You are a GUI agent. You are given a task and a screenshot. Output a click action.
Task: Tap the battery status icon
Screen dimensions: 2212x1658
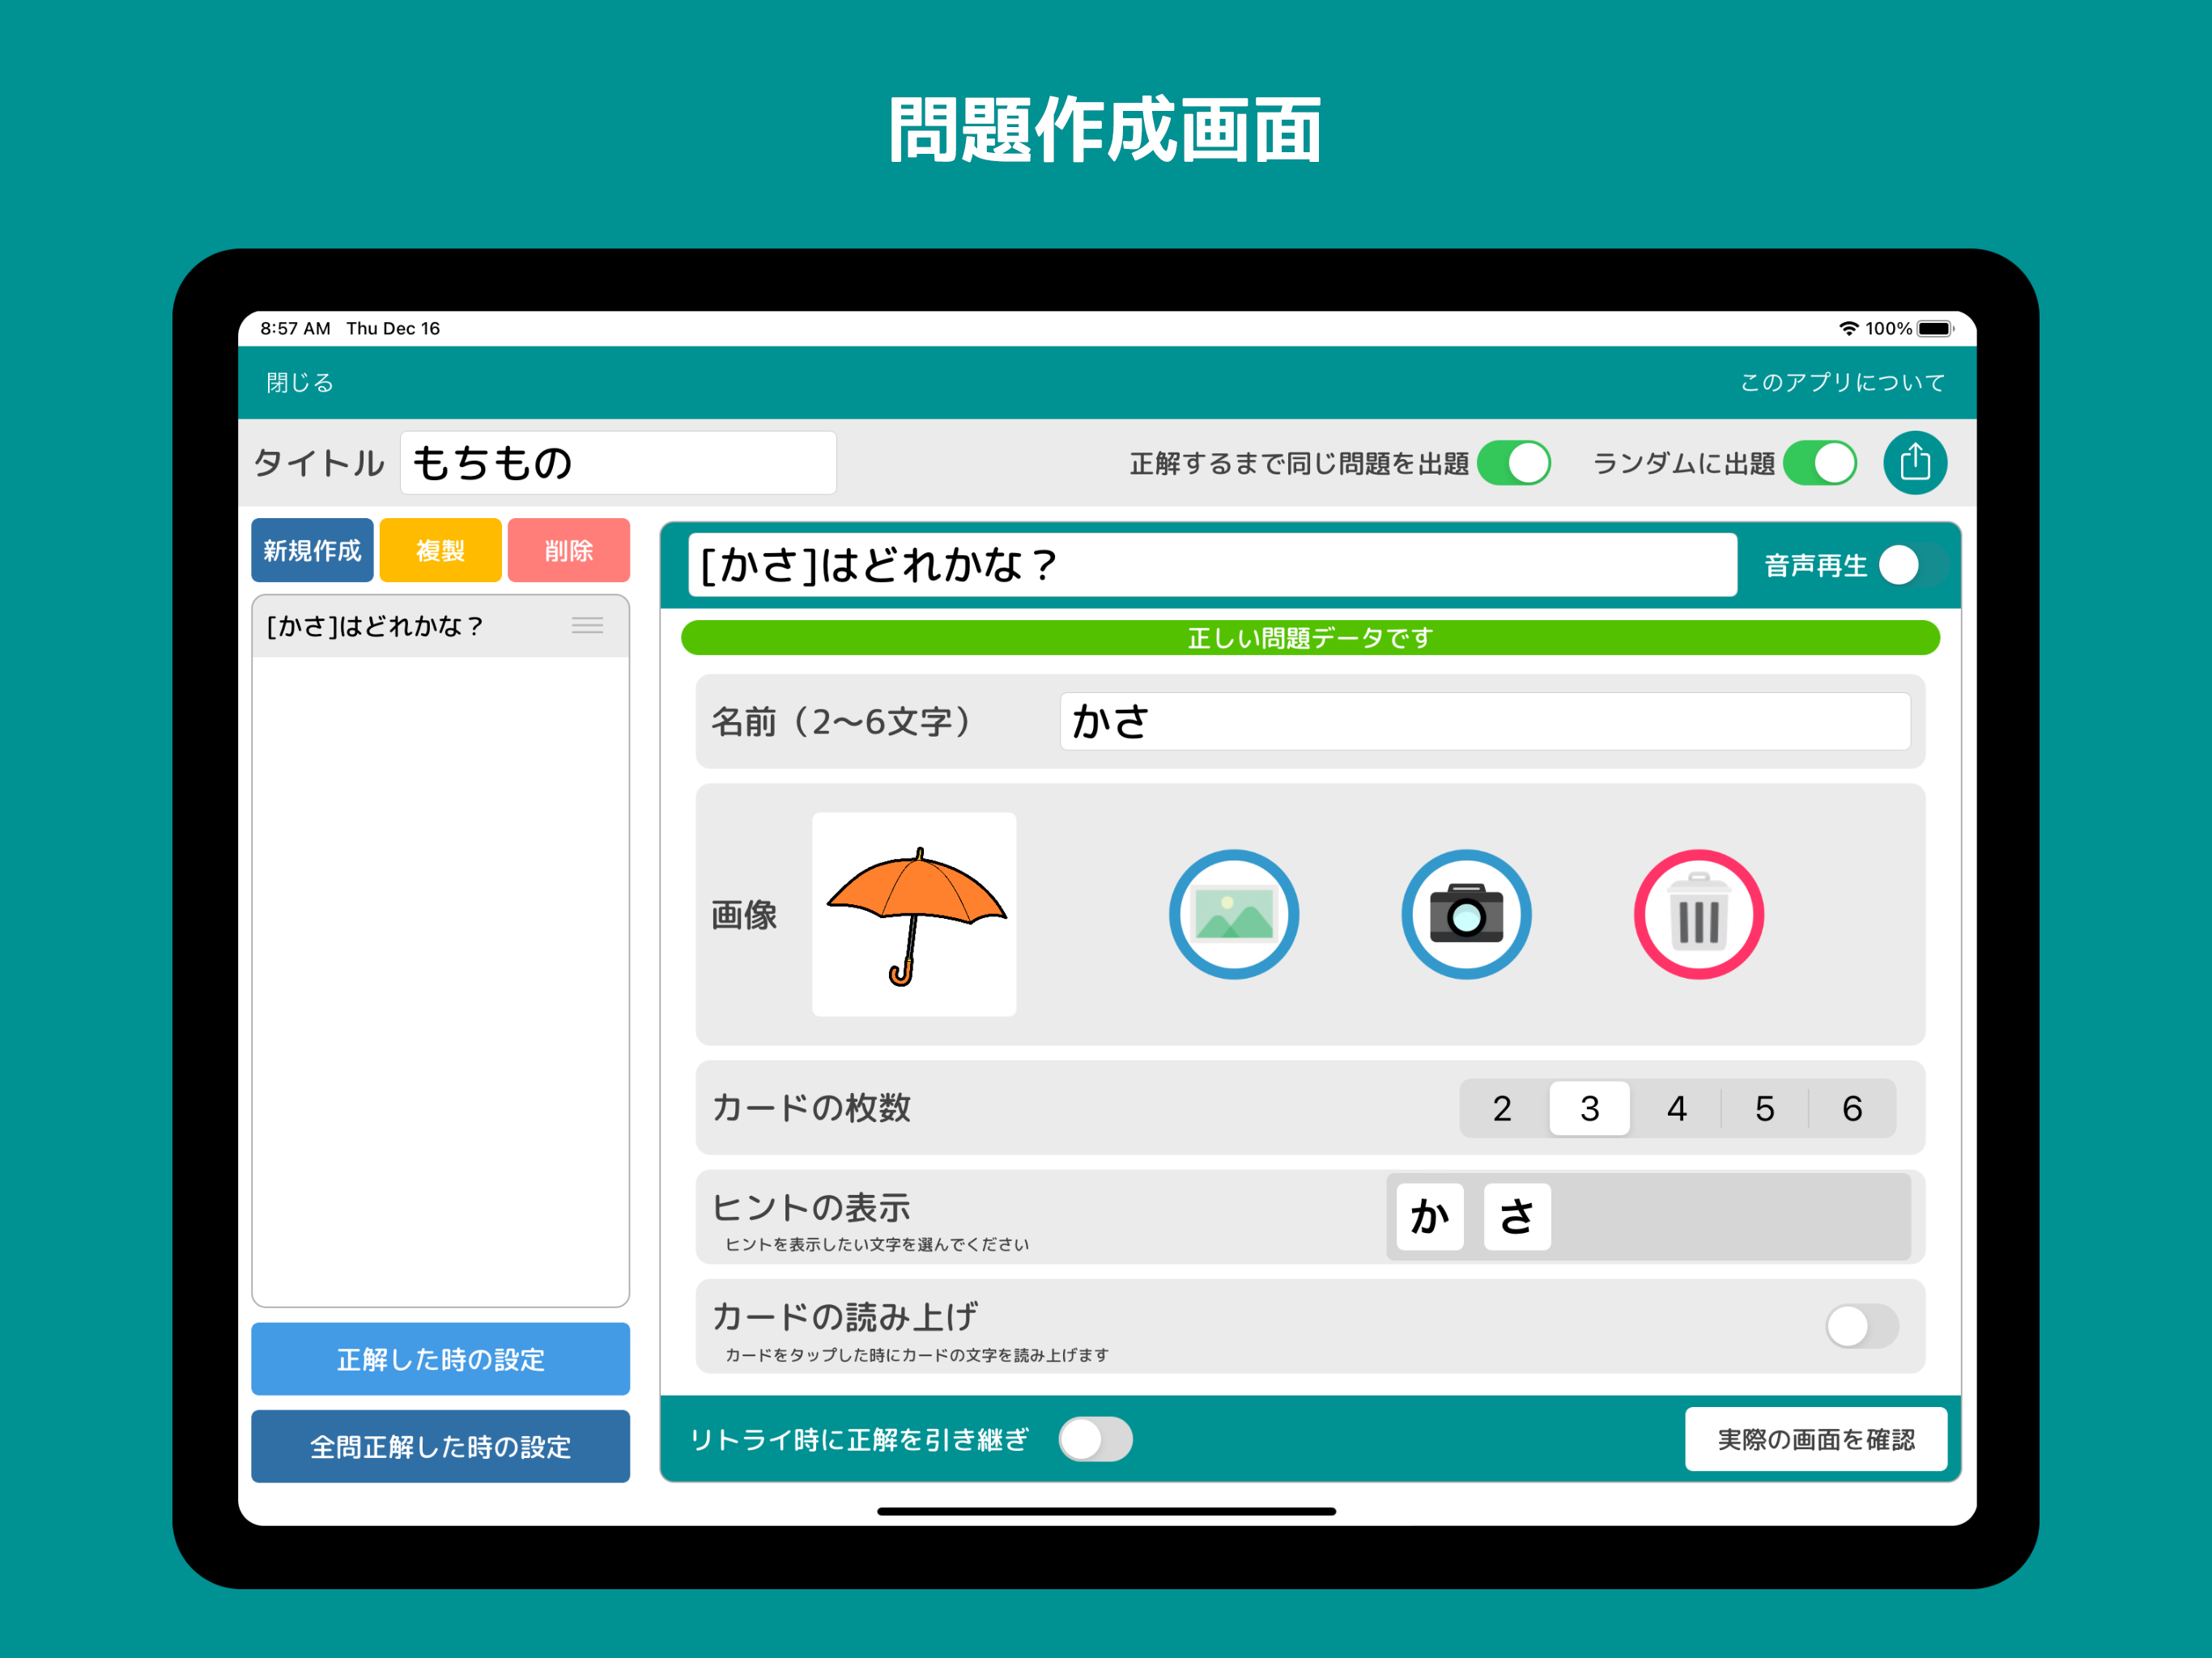[x=1934, y=328]
